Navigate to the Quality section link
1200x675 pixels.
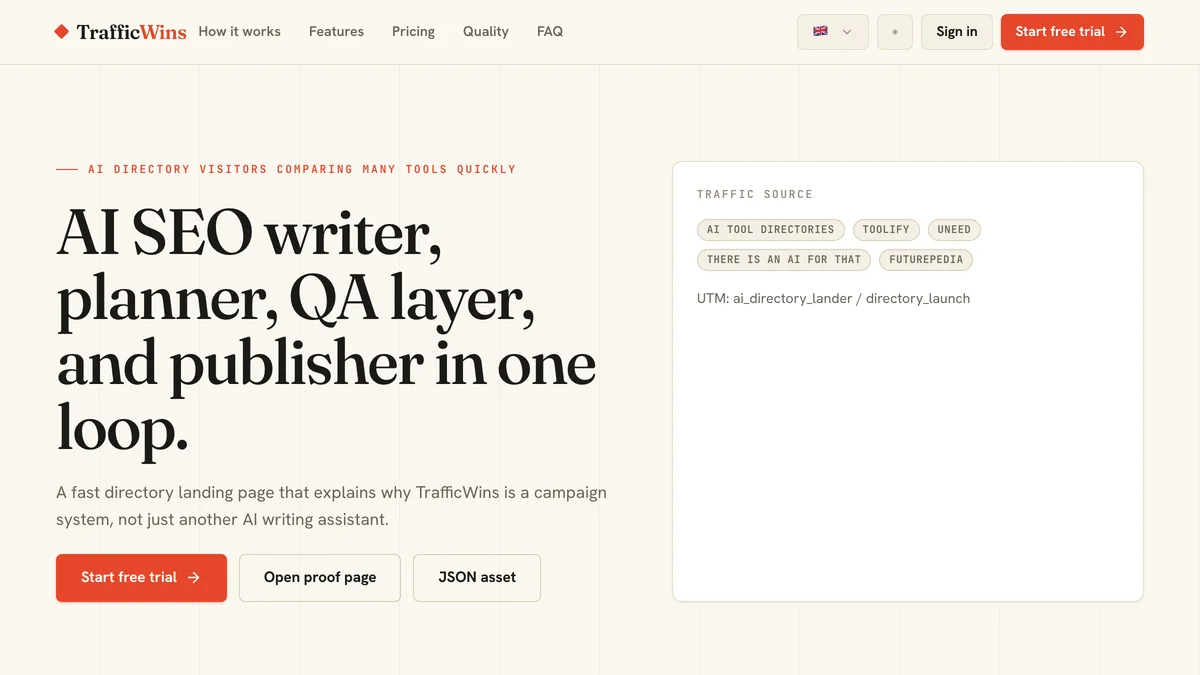pos(485,32)
